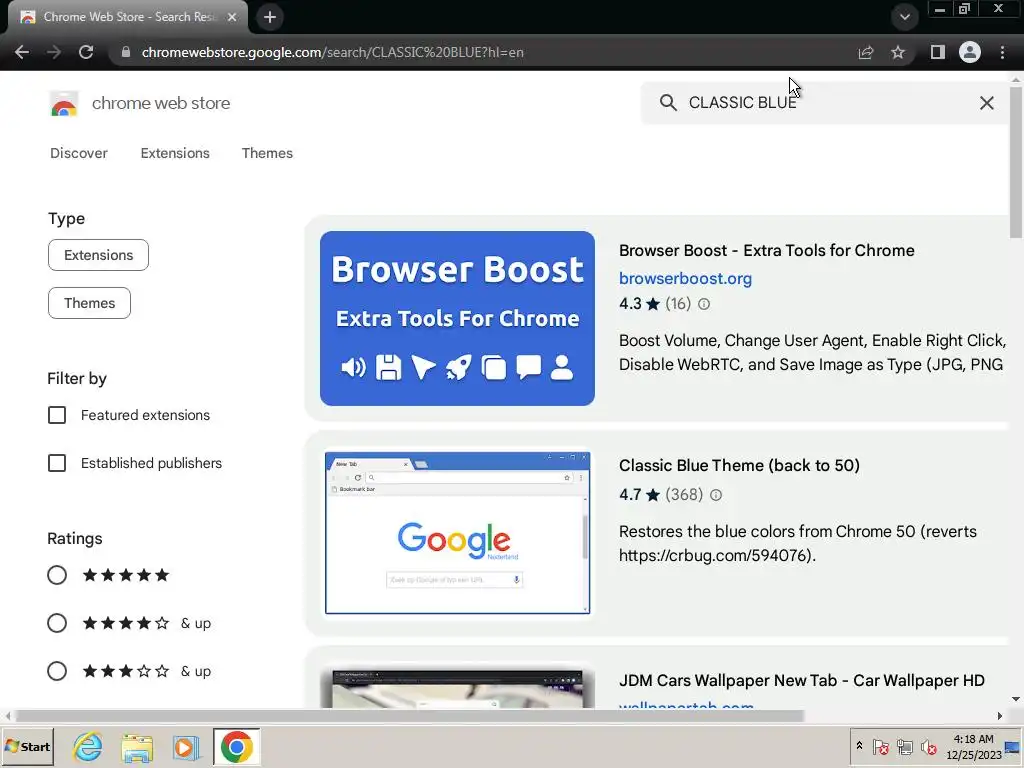Visit the browserboost.org link
The width and height of the screenshot is (1024, 768).
click(685, 278)
